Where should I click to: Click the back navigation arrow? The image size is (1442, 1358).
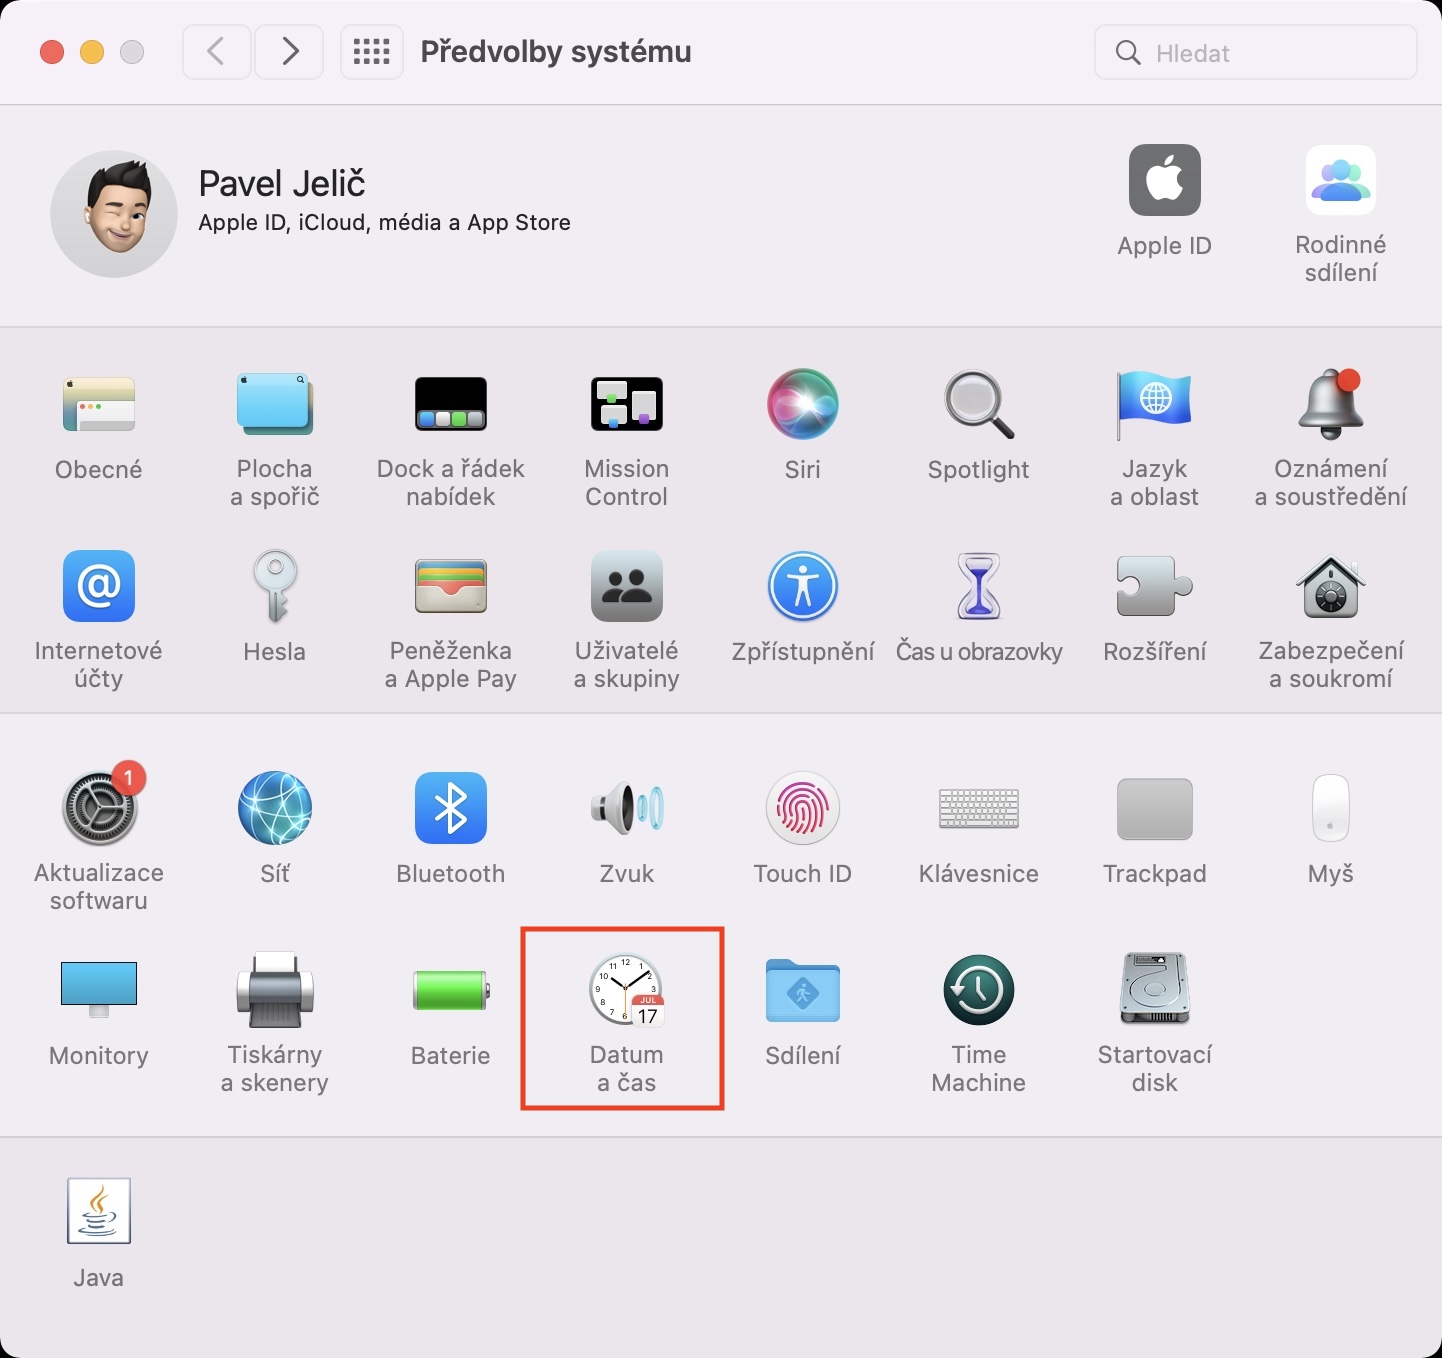216,51
